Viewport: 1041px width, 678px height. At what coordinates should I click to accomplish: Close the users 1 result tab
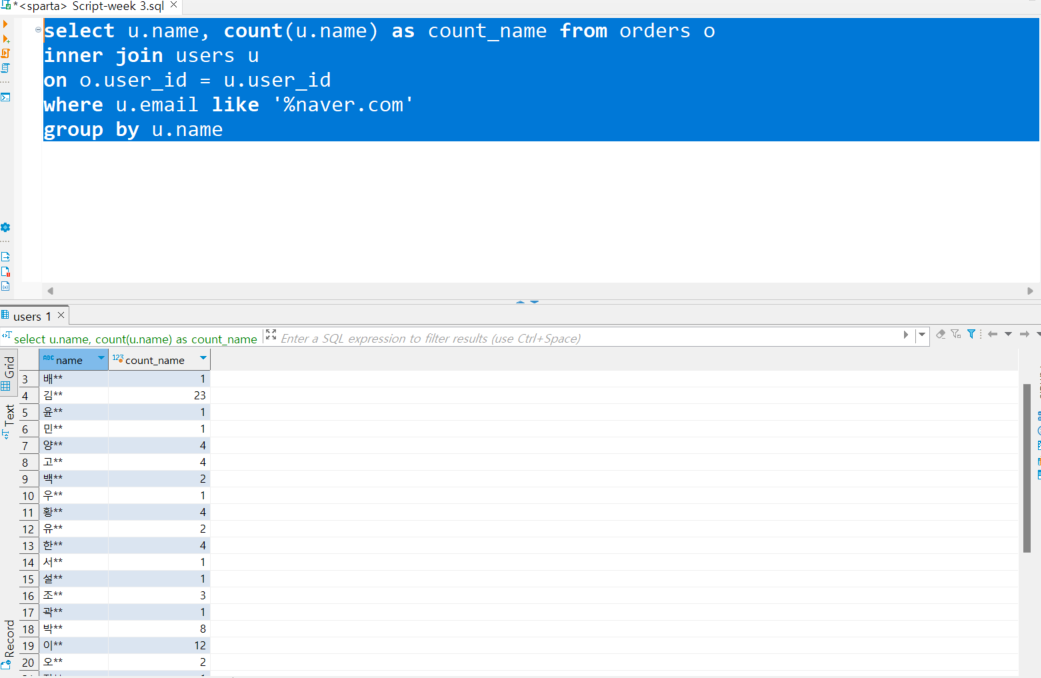[60, 315]
